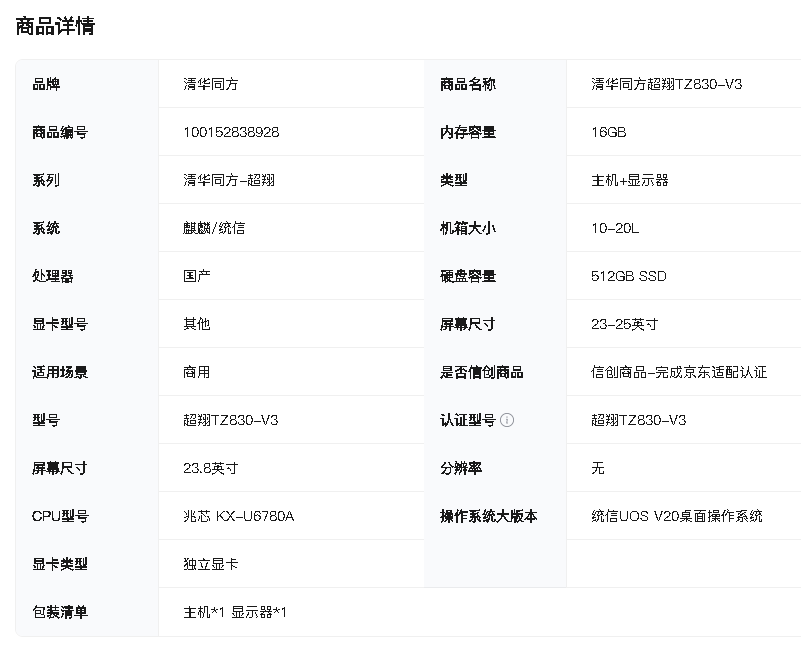Click the 处理器 label
Screen dimensions: 801x652
pyautogui.click(x=53, y=276)
